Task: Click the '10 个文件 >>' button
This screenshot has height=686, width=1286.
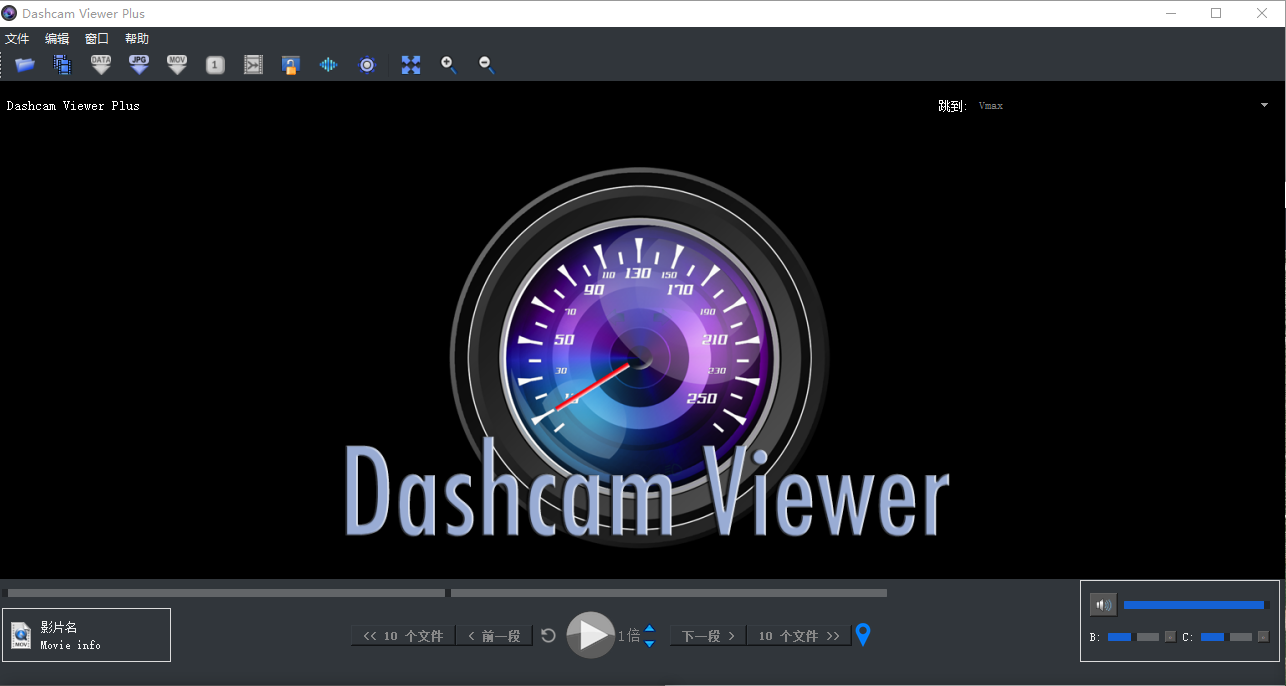Action: click(x=799, y=636)
